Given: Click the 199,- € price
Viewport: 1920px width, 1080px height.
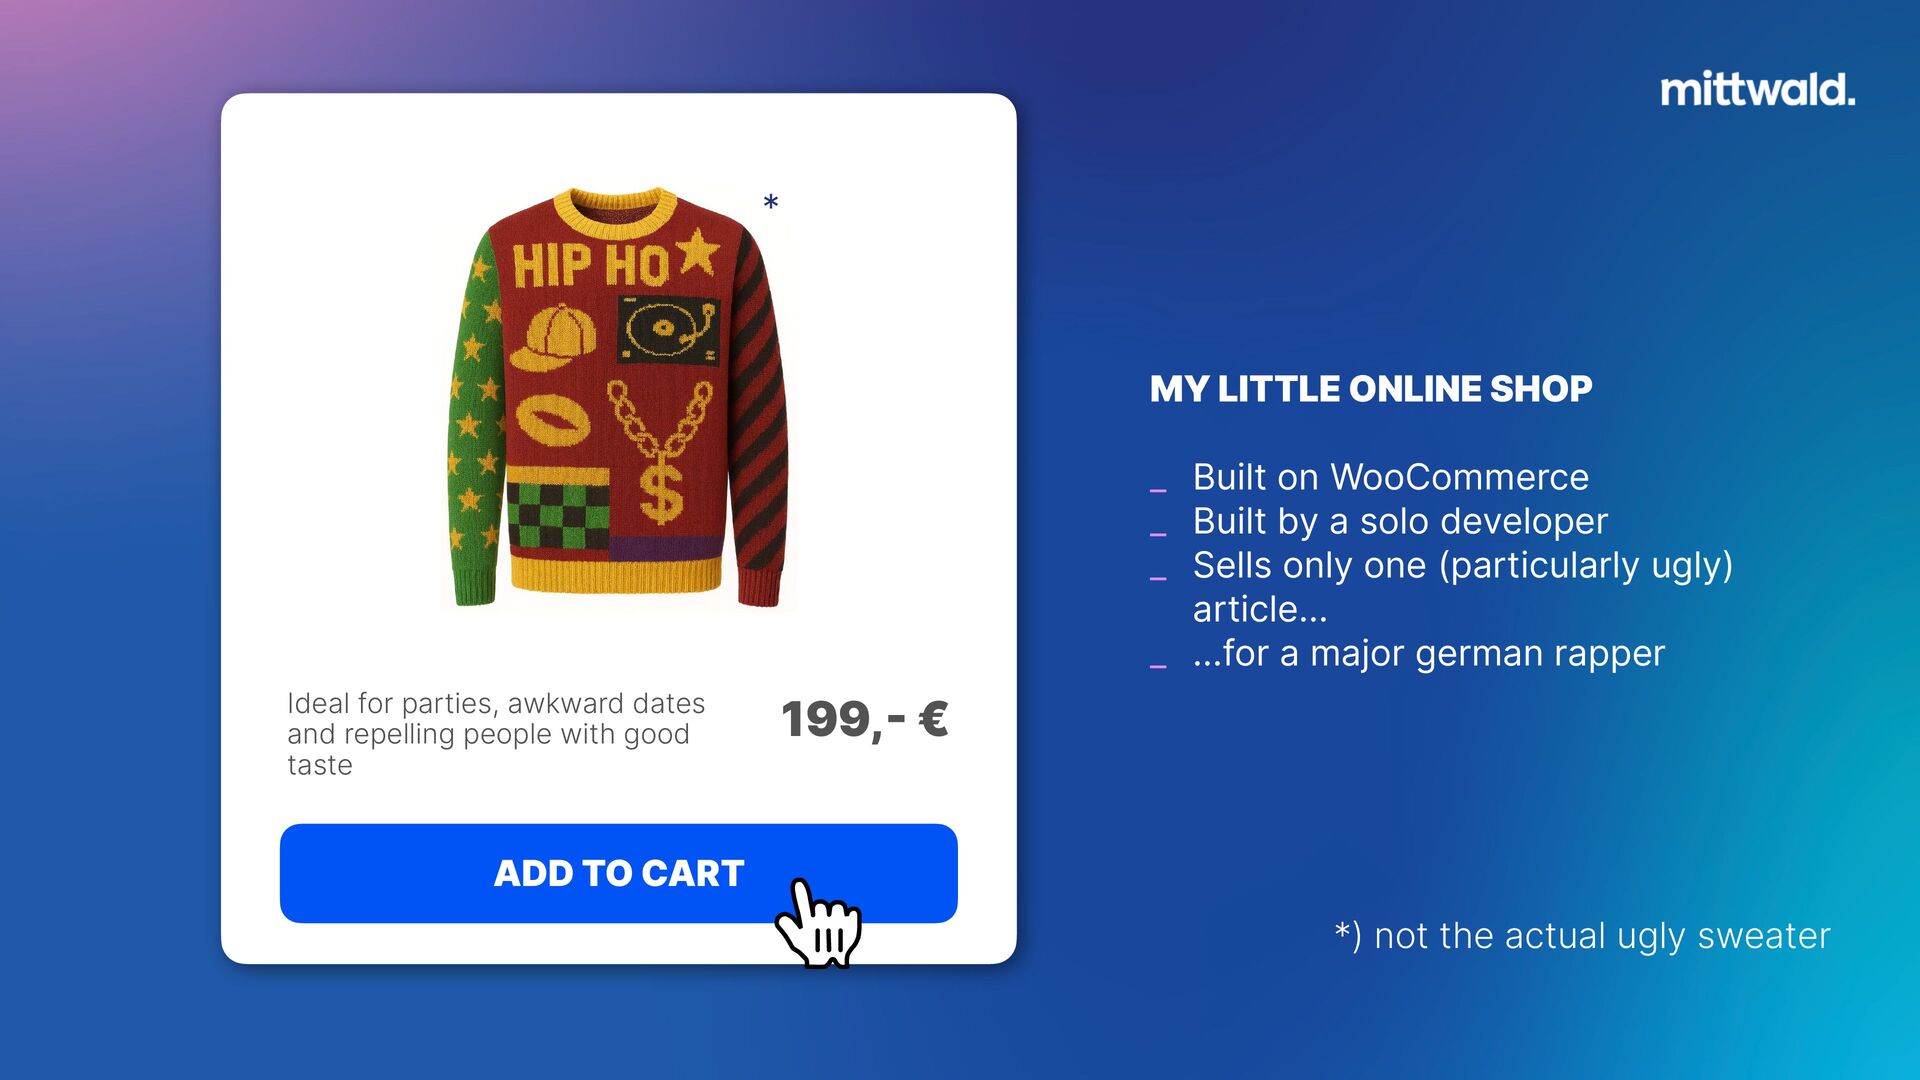Looking at the screenshot, I should (865, 719).
